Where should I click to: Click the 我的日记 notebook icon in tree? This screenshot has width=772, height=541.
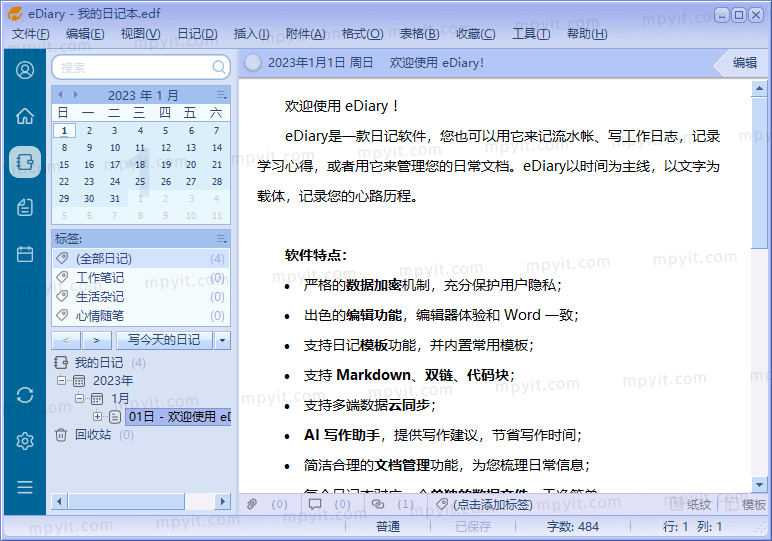[x=61, y=363]
